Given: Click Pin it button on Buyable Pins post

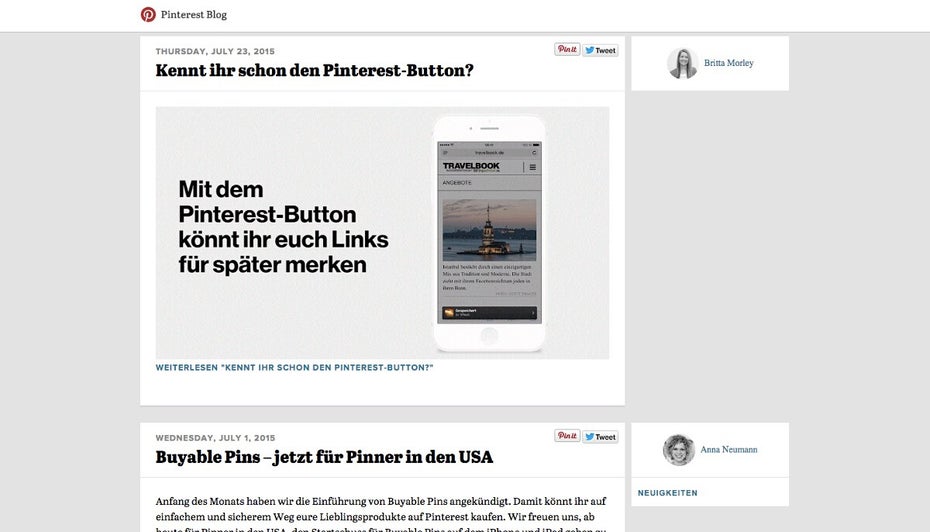Looking at the screenshot, I should point(567,436).
